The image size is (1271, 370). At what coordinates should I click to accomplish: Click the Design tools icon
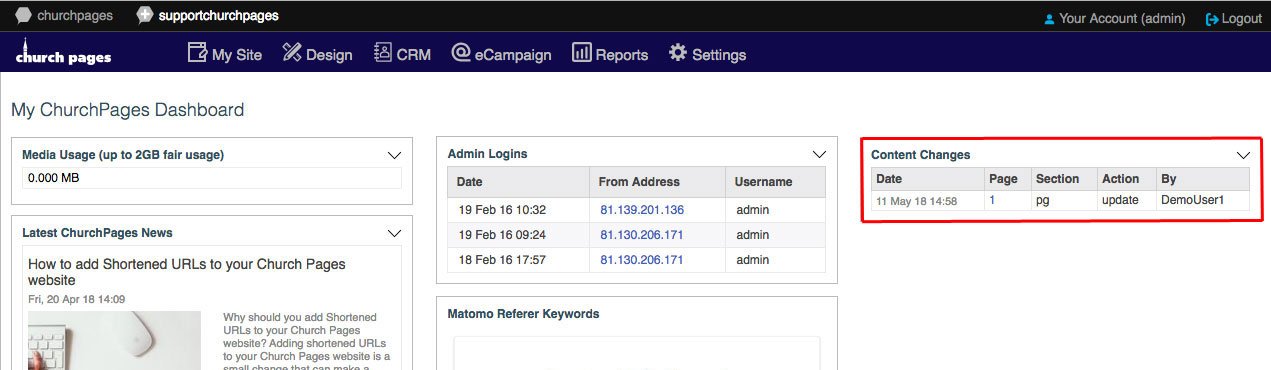[x=292, y=53]
